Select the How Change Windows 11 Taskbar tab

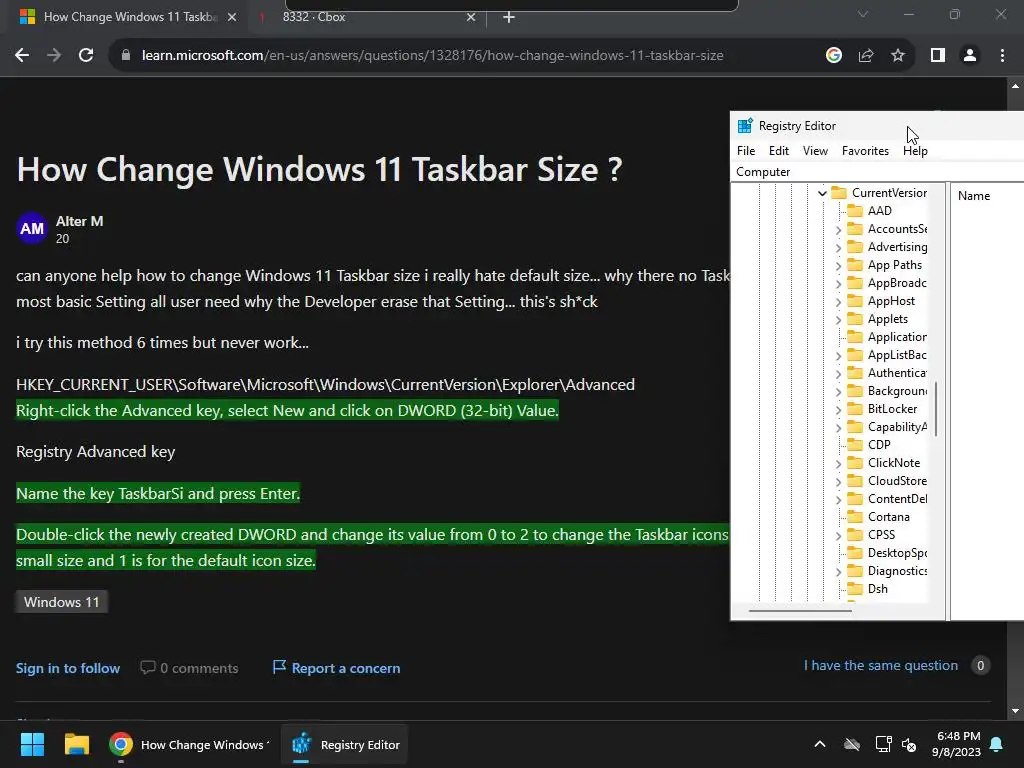click(x=127, y=17)
